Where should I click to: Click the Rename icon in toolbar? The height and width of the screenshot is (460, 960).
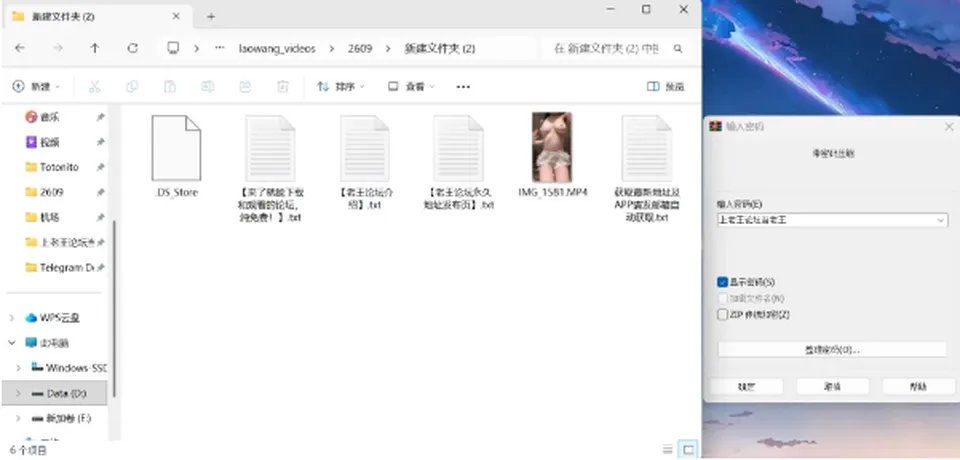click(208, 86)
